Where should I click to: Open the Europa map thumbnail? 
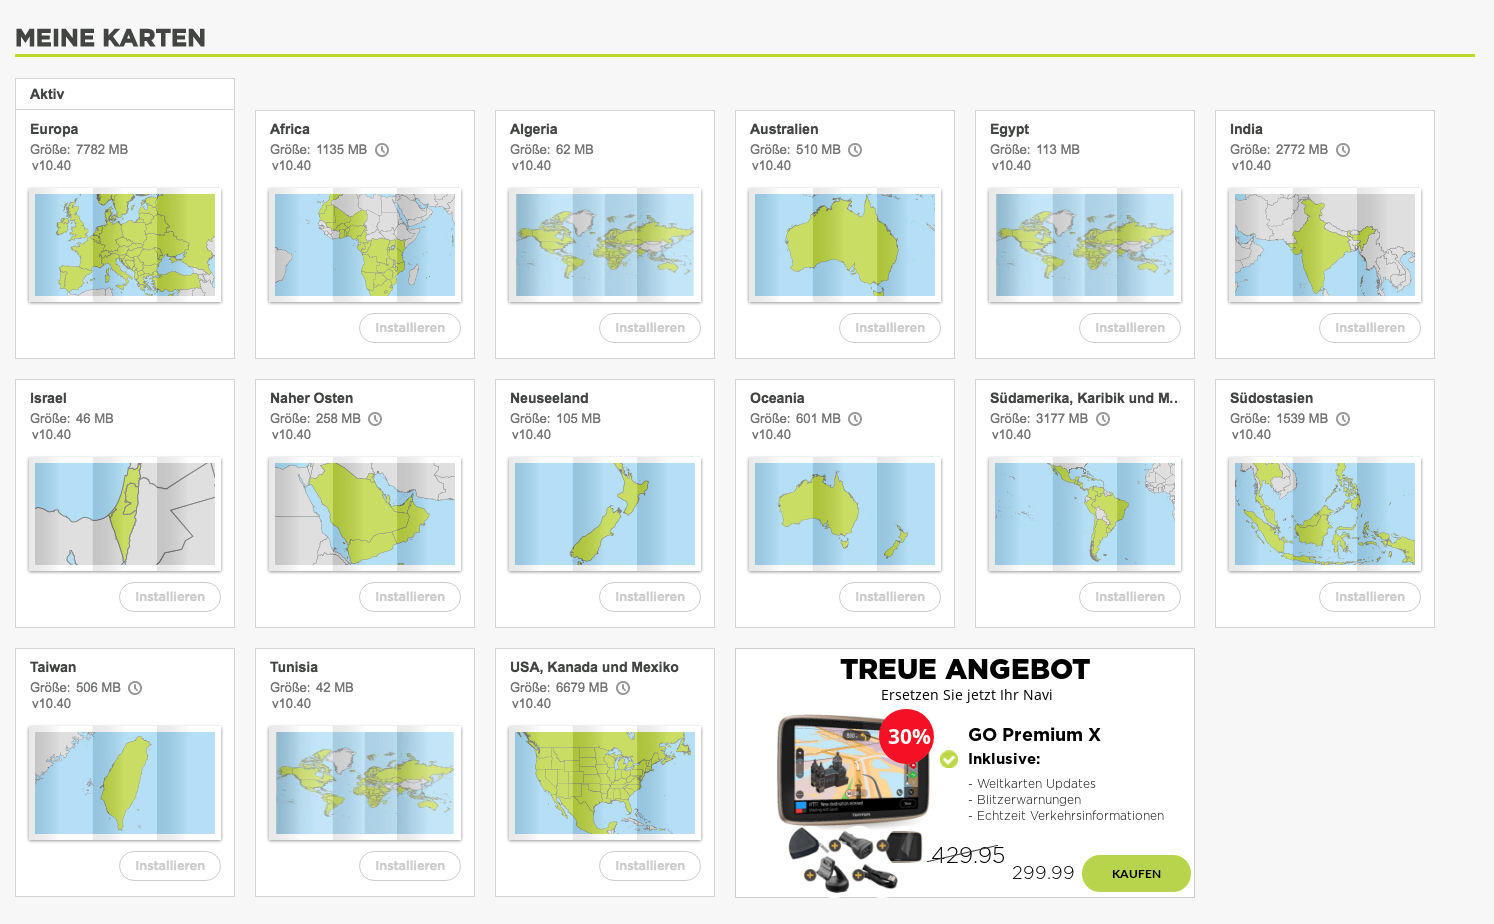[x=125, y=245]
